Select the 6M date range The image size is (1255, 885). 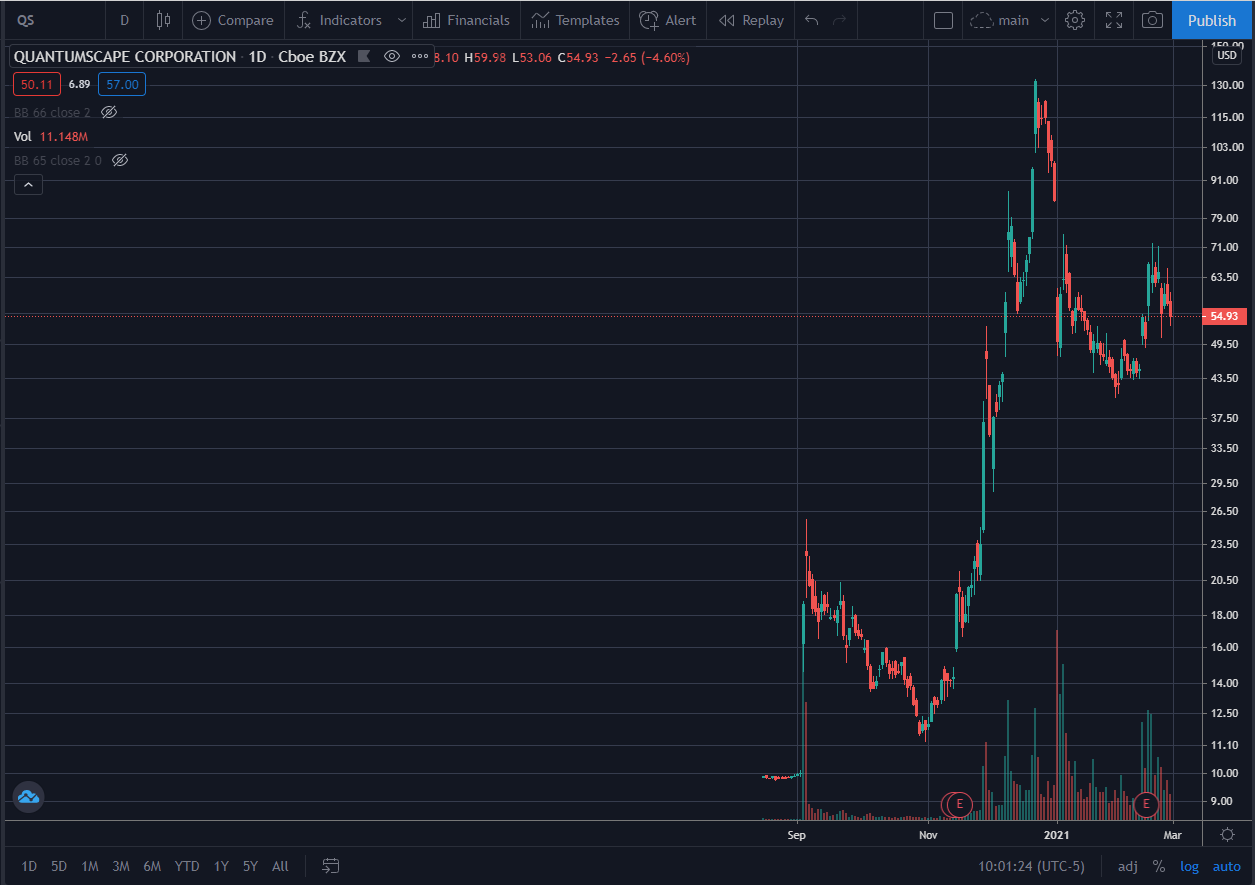152,866
